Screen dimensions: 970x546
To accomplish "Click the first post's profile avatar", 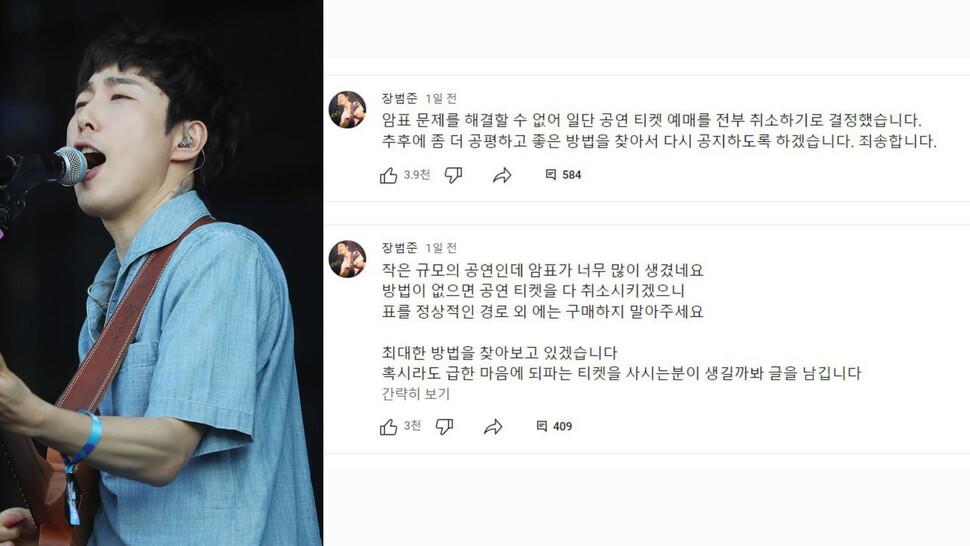I will tap(347, 109).
